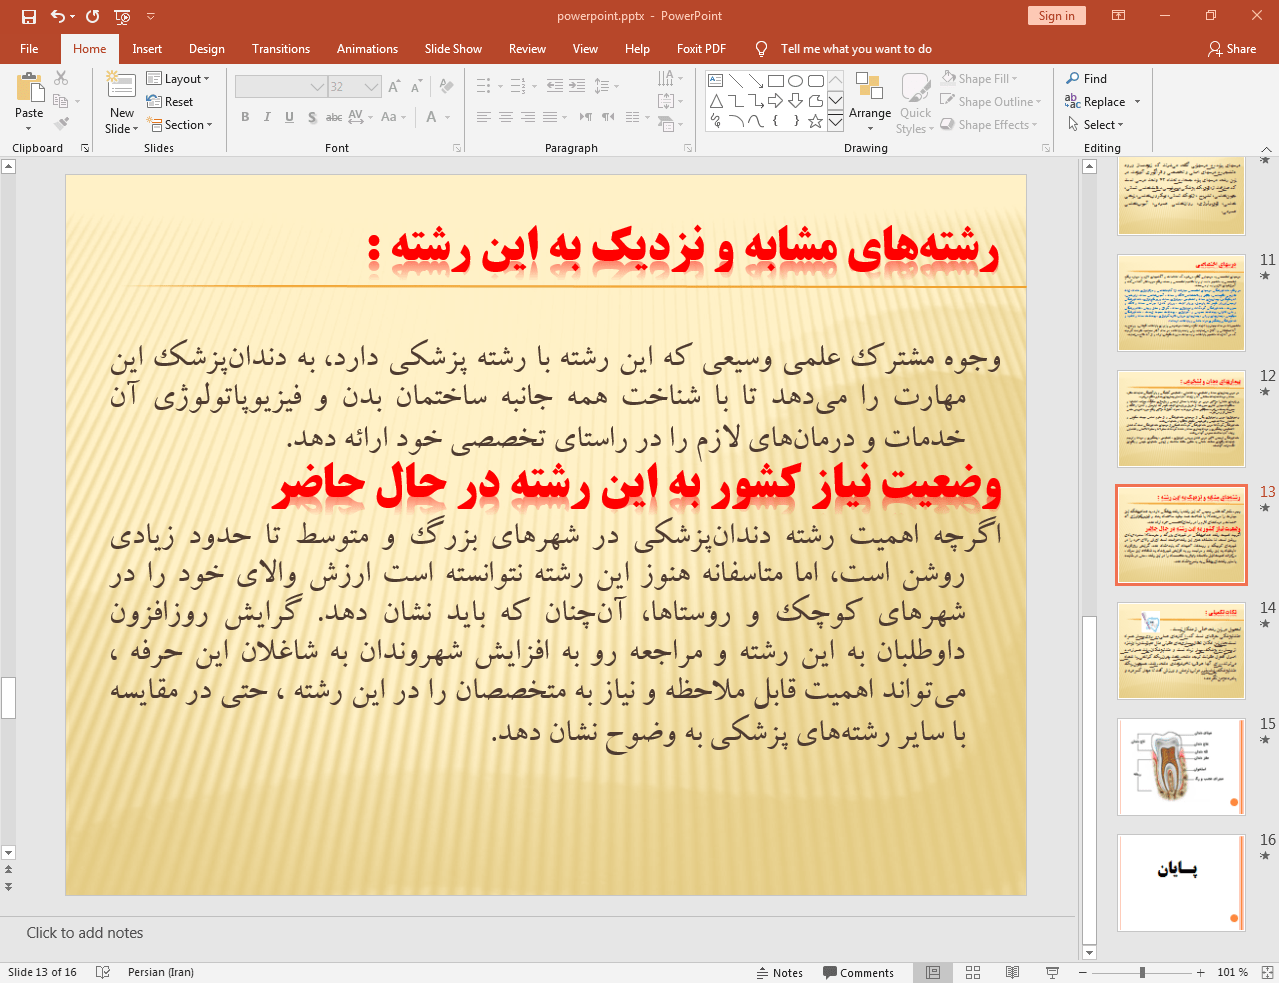This screenshot has width=1279, height=983.
Task: Select slide 15 tooth diagram thumbnail
Action: (x=1181, y=767)
